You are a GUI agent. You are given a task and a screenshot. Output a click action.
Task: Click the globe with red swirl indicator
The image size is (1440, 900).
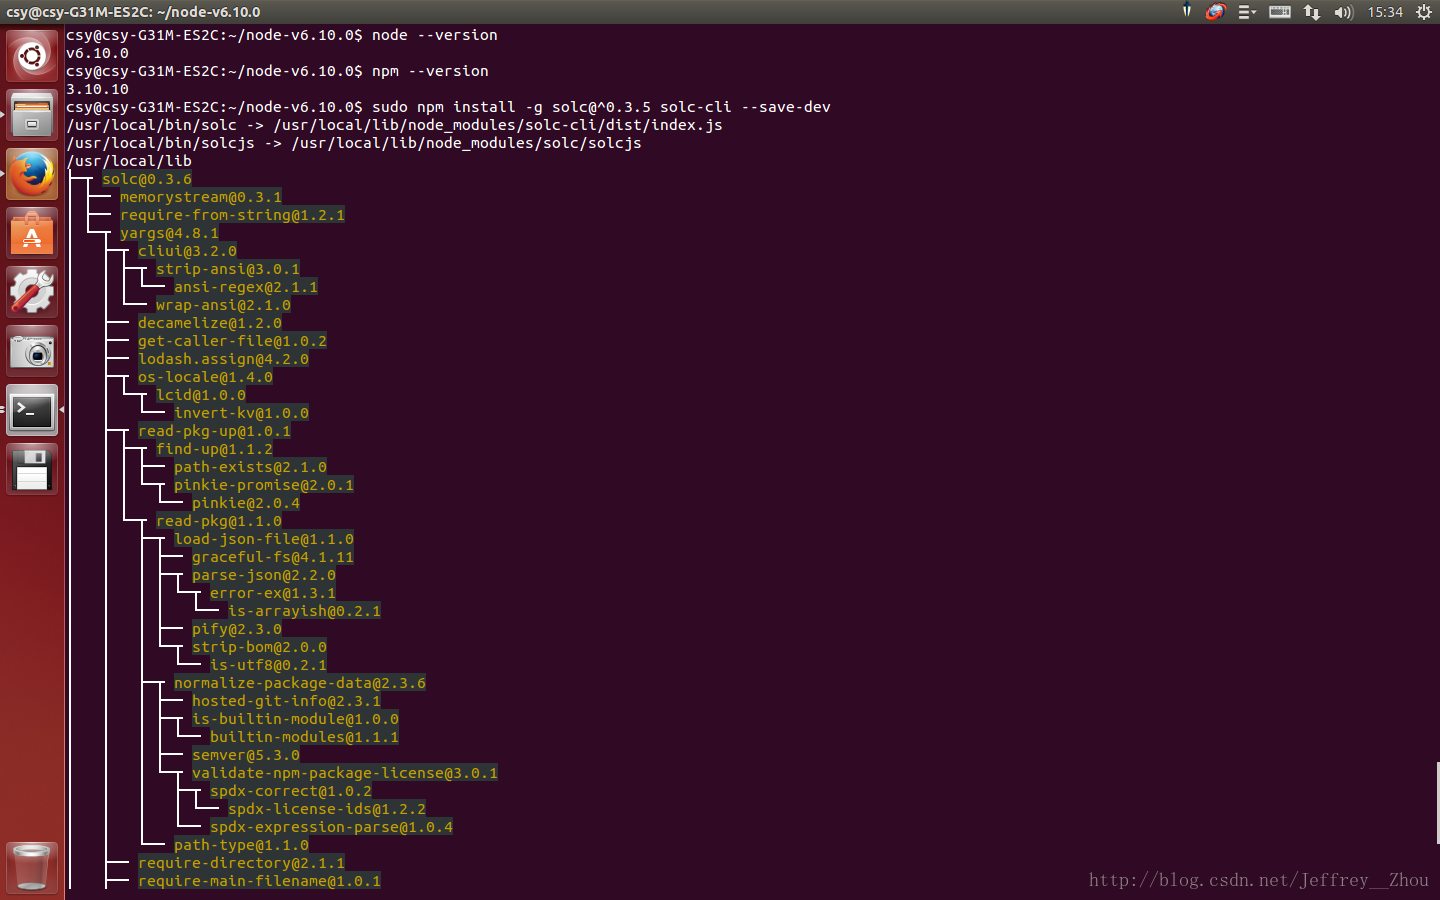[1216, 12]
